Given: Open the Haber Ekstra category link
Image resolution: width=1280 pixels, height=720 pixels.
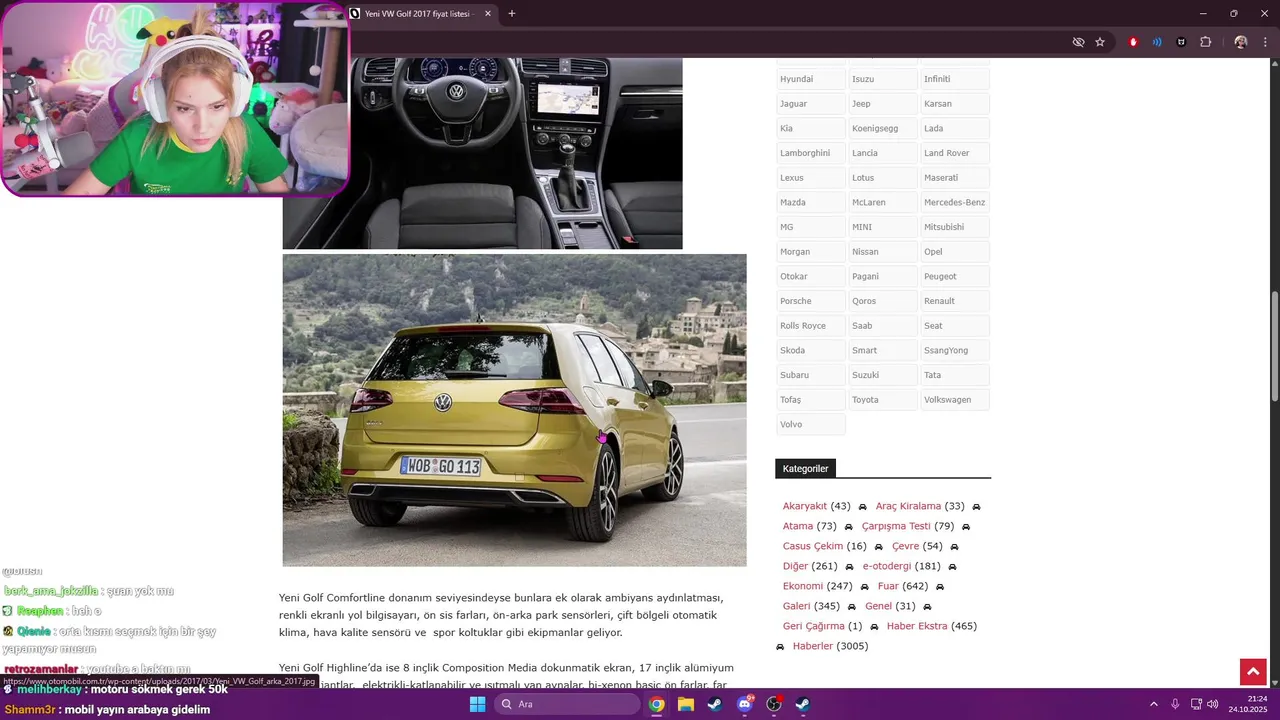Looking at the screenshot, I should (917, 626).
